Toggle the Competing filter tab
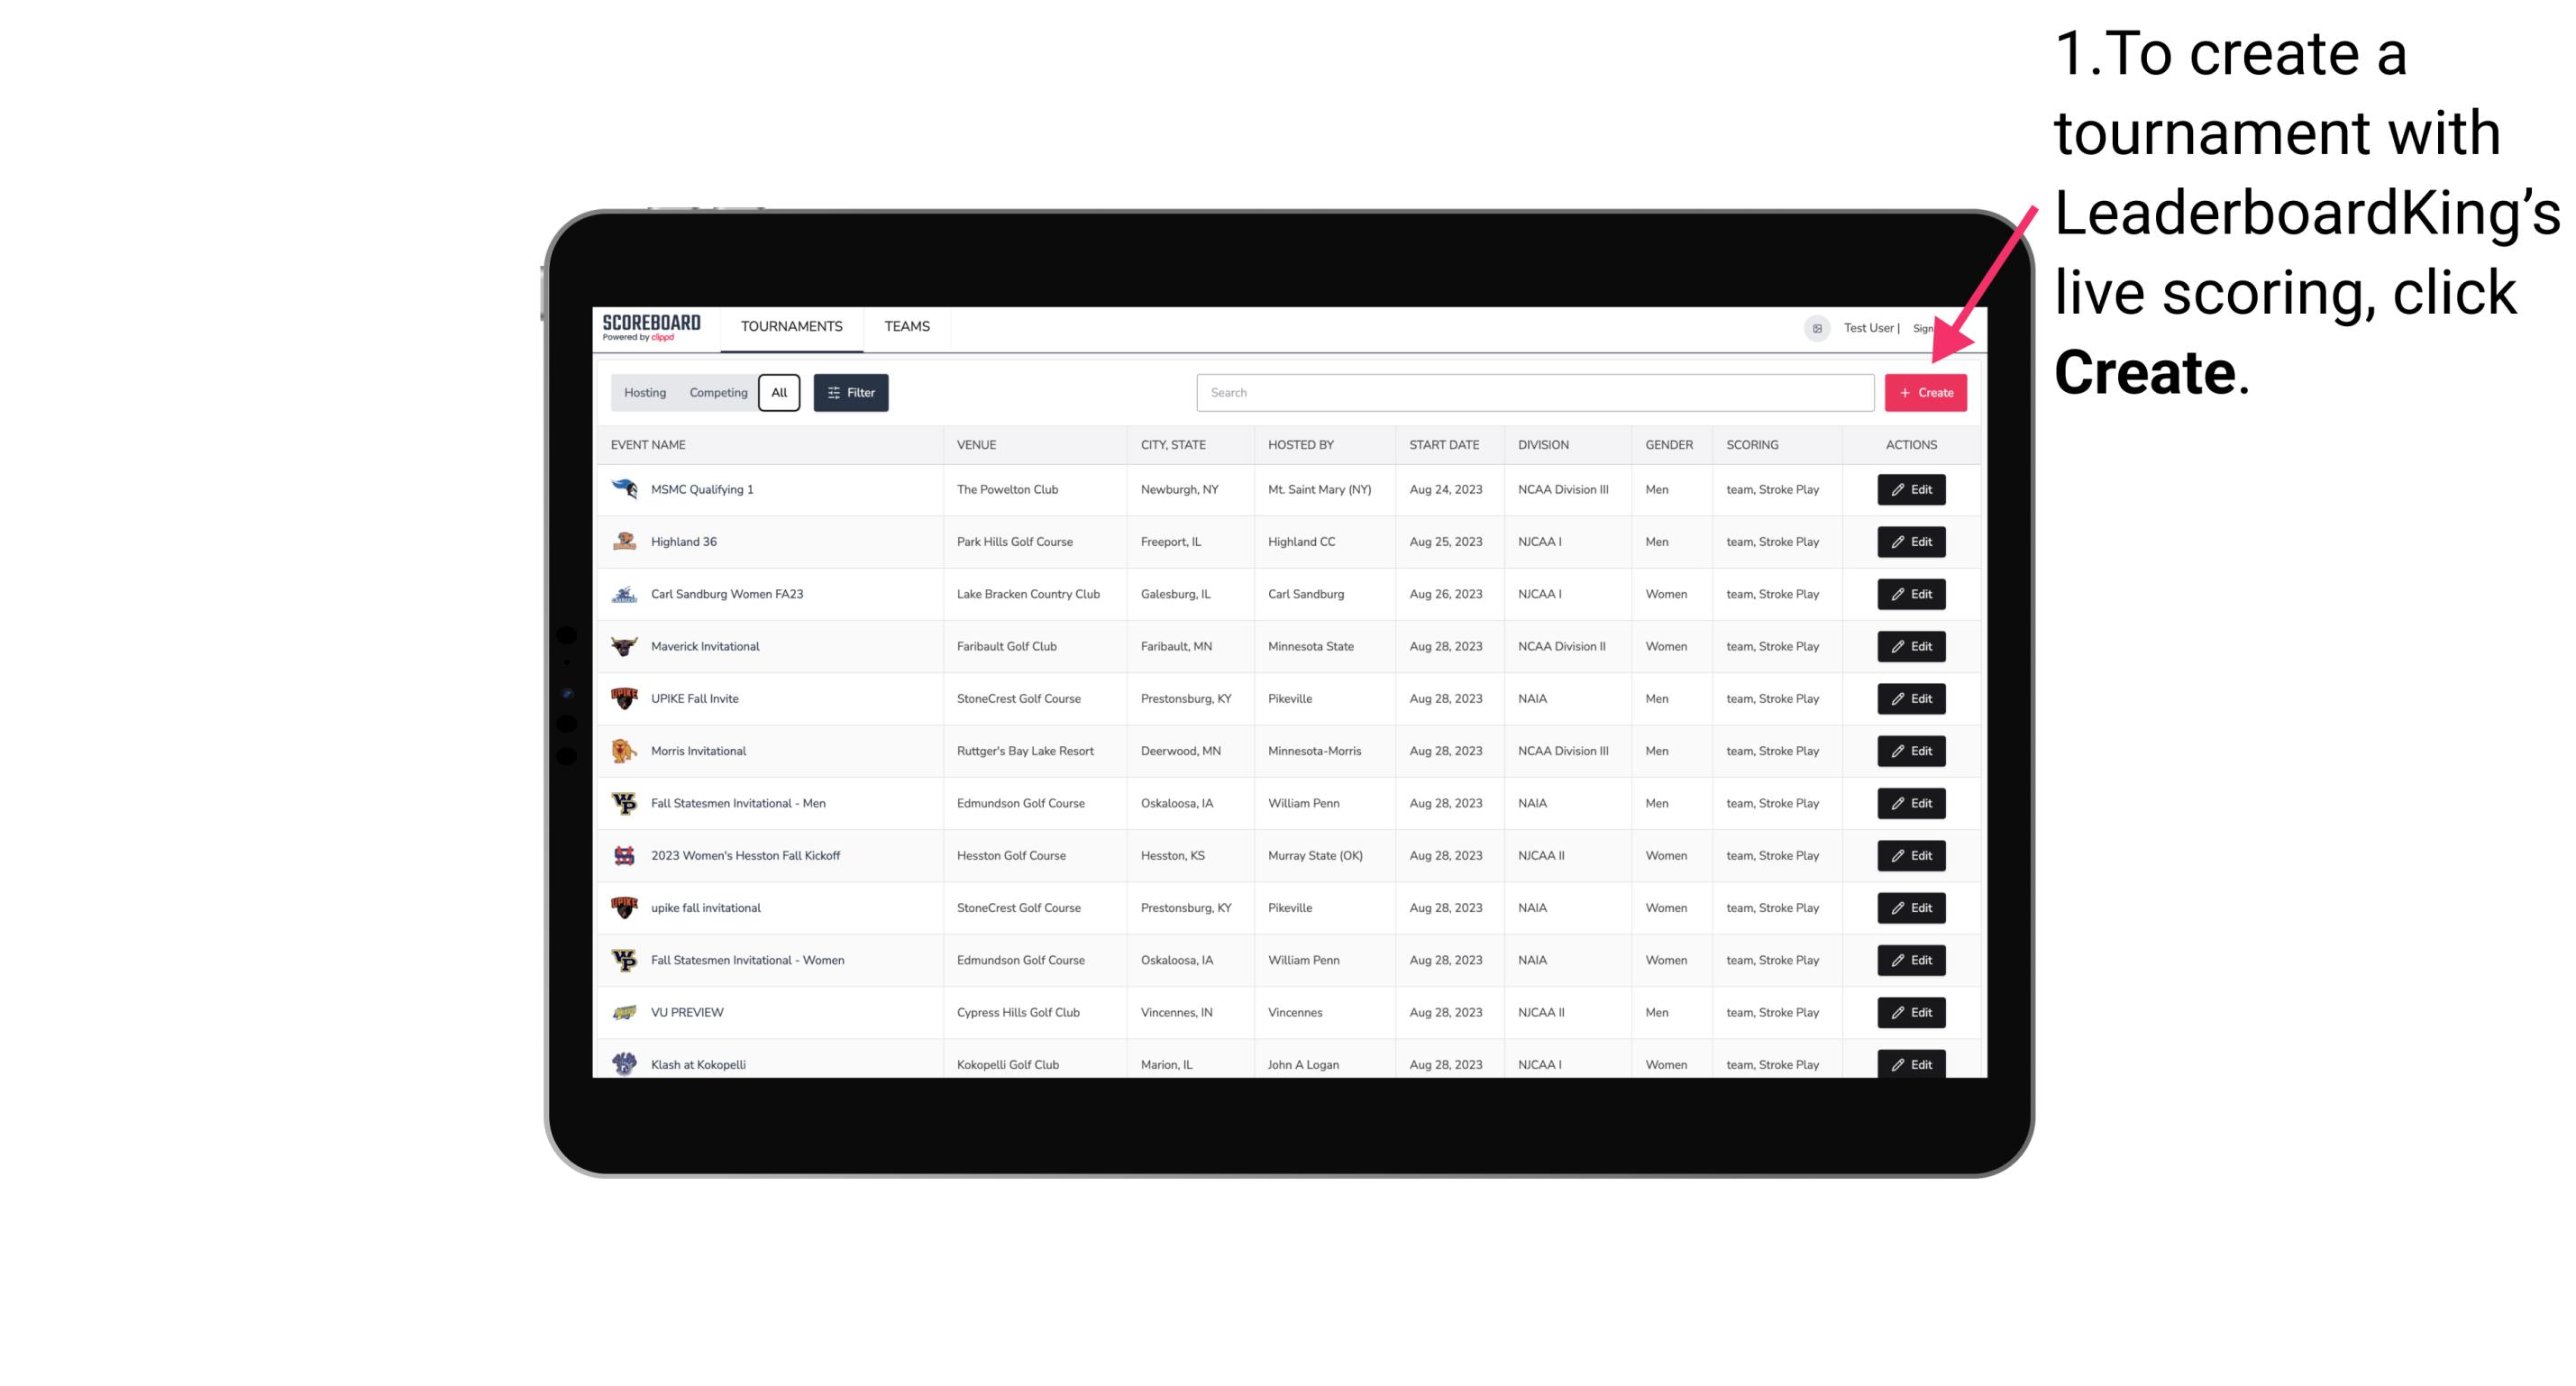This screenshot has width=2576, height=1386. coord(716,393)
